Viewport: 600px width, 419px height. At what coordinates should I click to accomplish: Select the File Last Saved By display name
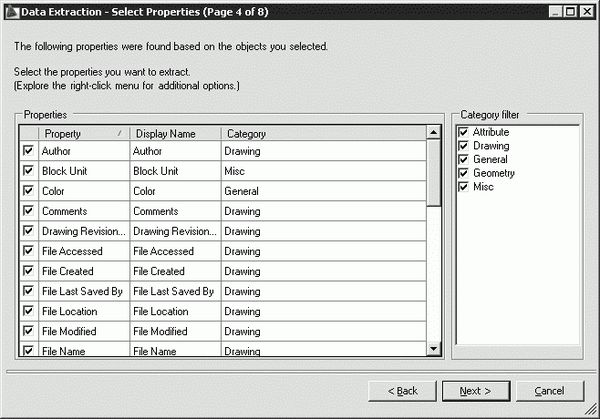point(176,291)
